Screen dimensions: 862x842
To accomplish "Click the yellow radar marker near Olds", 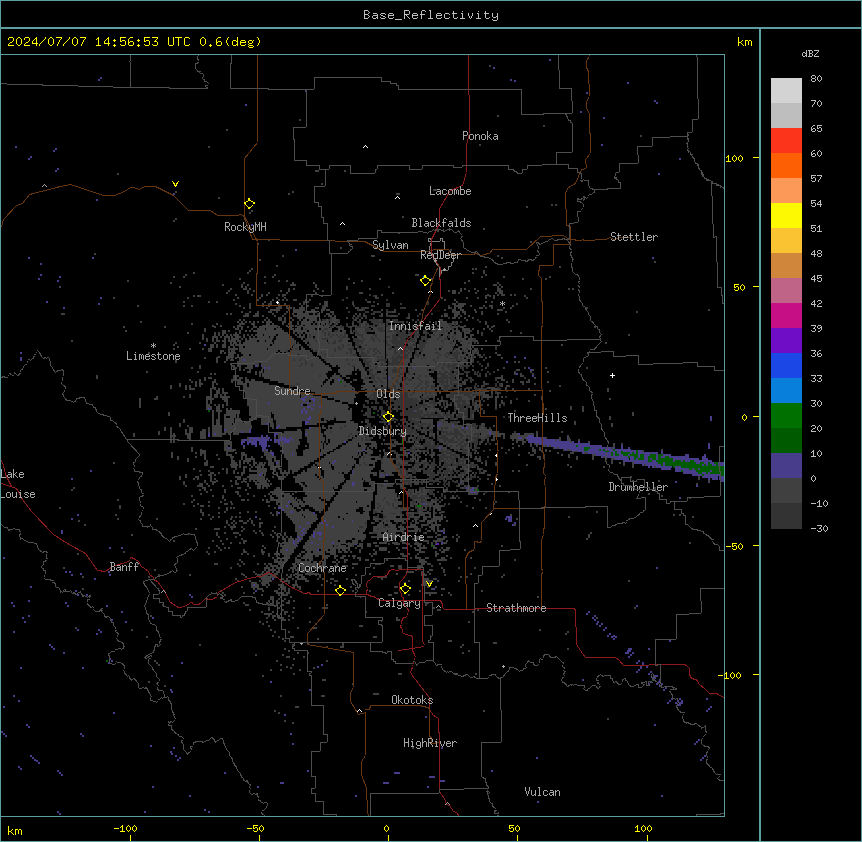I will [388, 417].
